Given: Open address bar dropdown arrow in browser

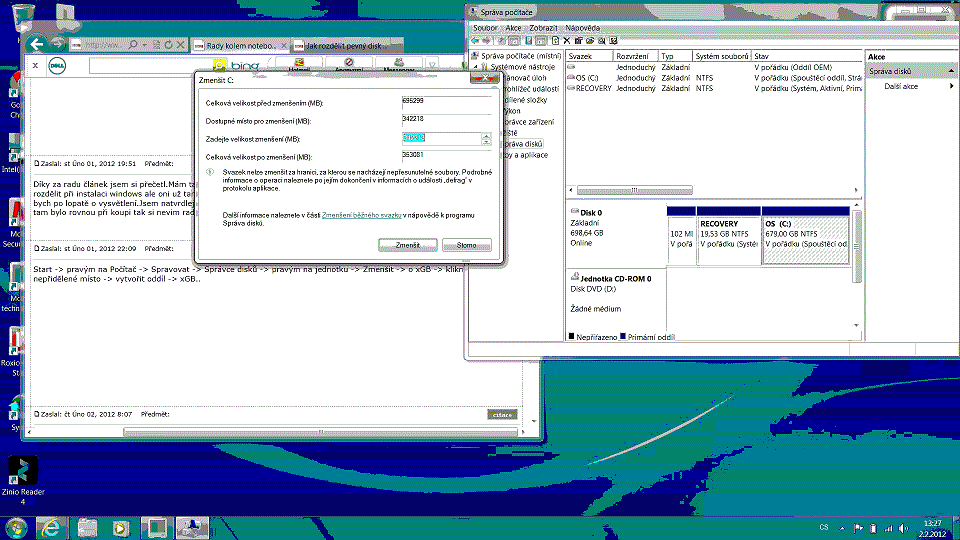Looking at the screenshot, I should (x=144, y=45).
